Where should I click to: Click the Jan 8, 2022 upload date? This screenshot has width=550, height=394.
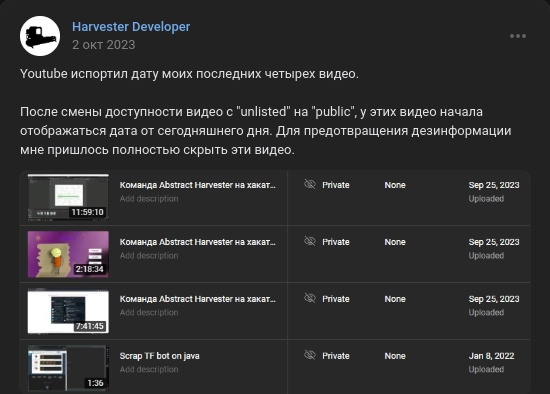tap(491, 356)
